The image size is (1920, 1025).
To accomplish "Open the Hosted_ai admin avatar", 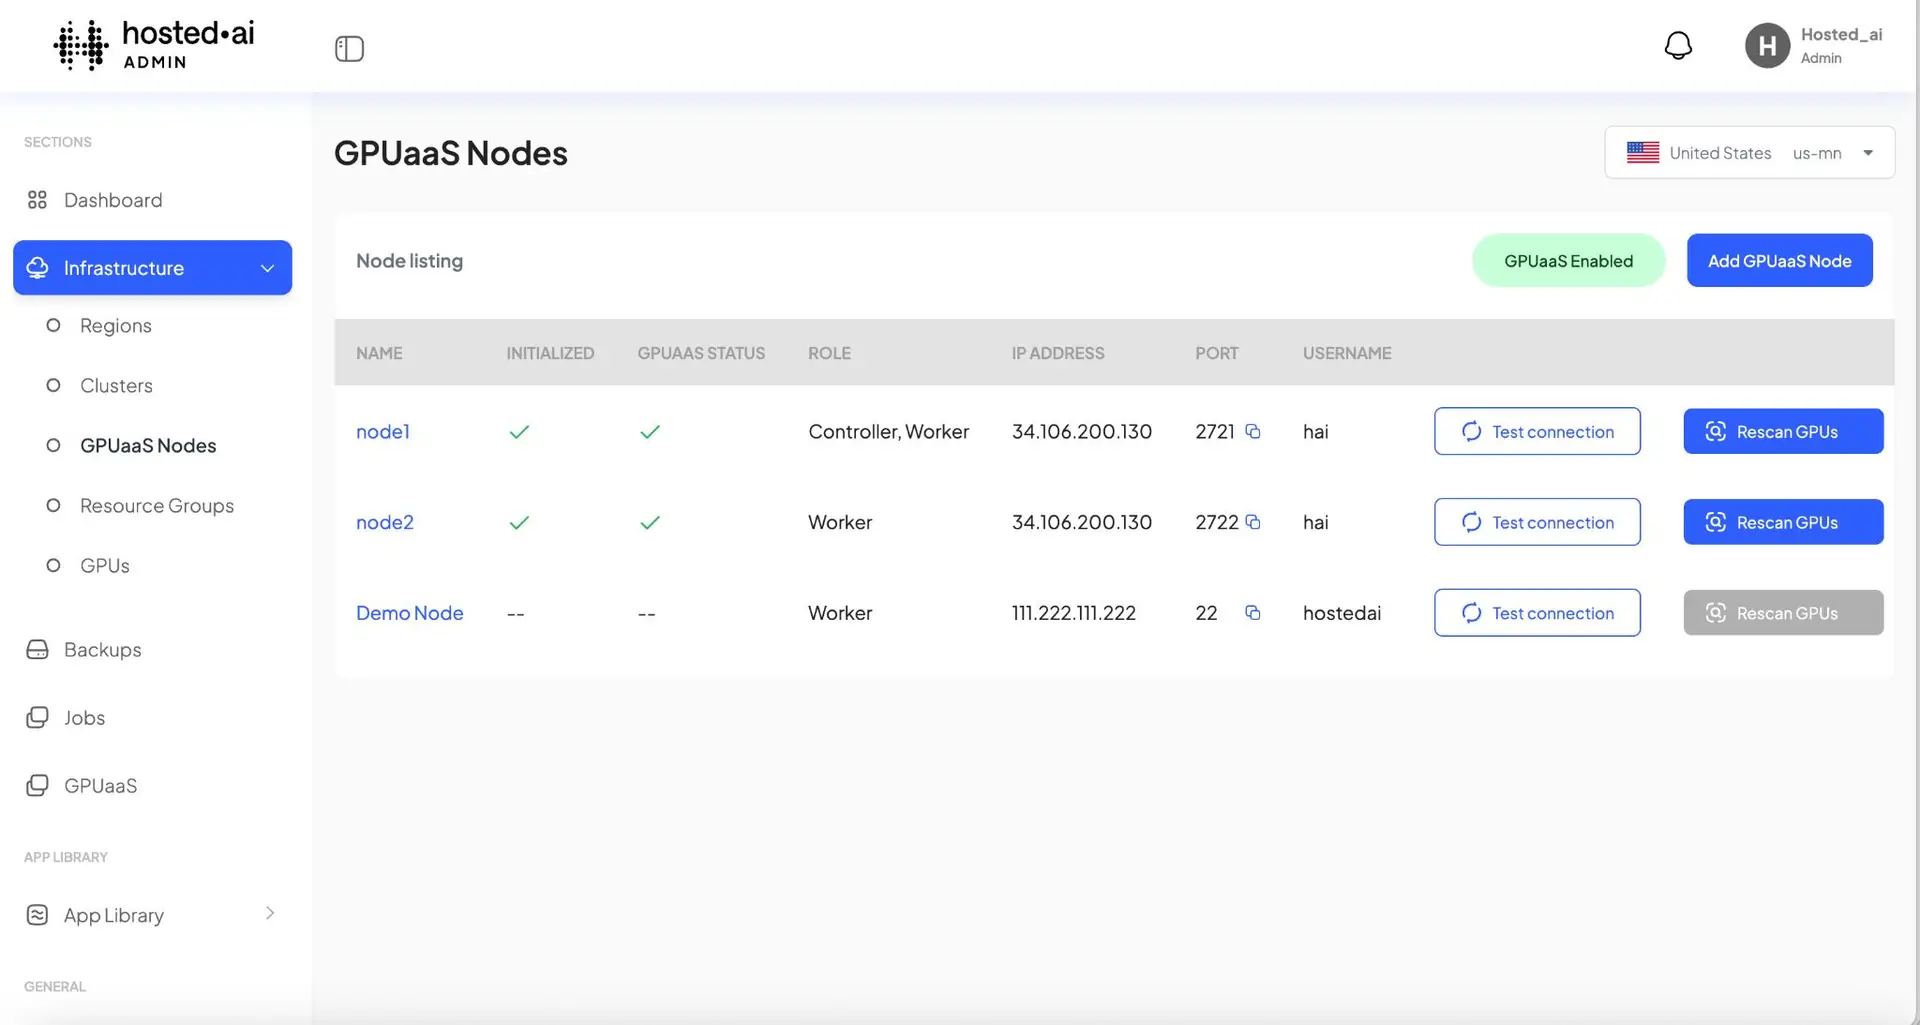I will [1766, 45].
